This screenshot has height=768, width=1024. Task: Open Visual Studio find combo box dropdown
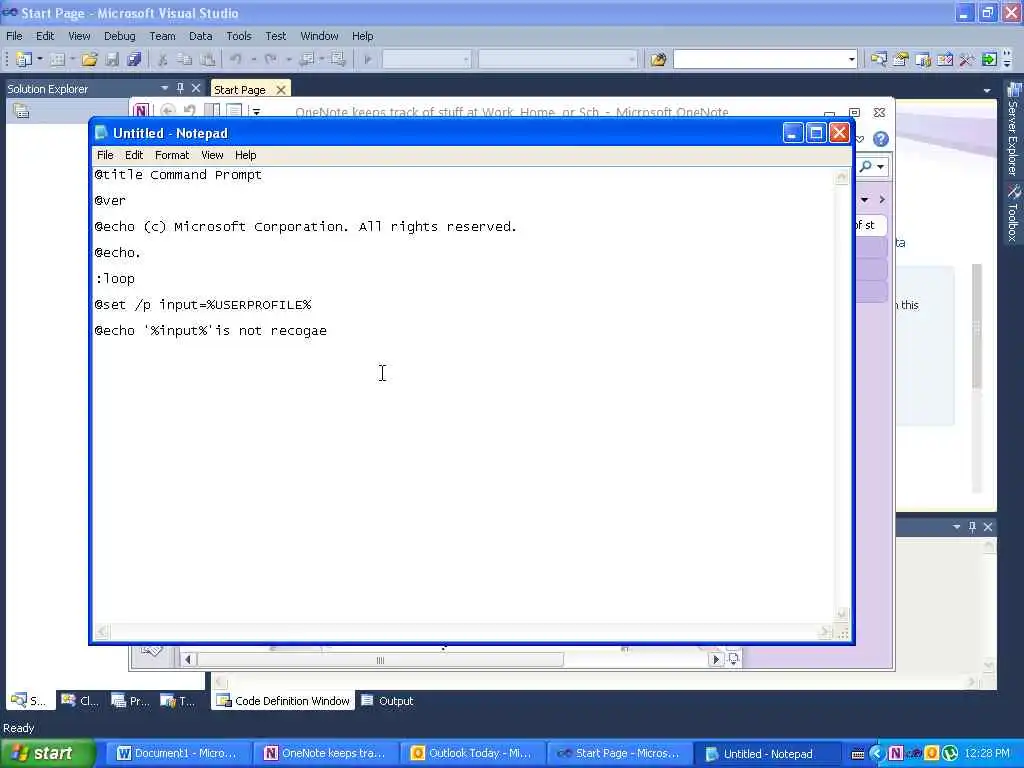[852, 59]
